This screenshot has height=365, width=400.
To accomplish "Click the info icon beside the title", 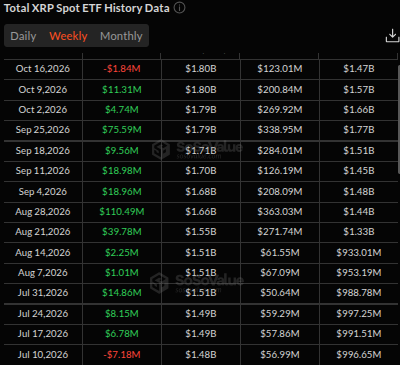I will (x=180, y=8).
